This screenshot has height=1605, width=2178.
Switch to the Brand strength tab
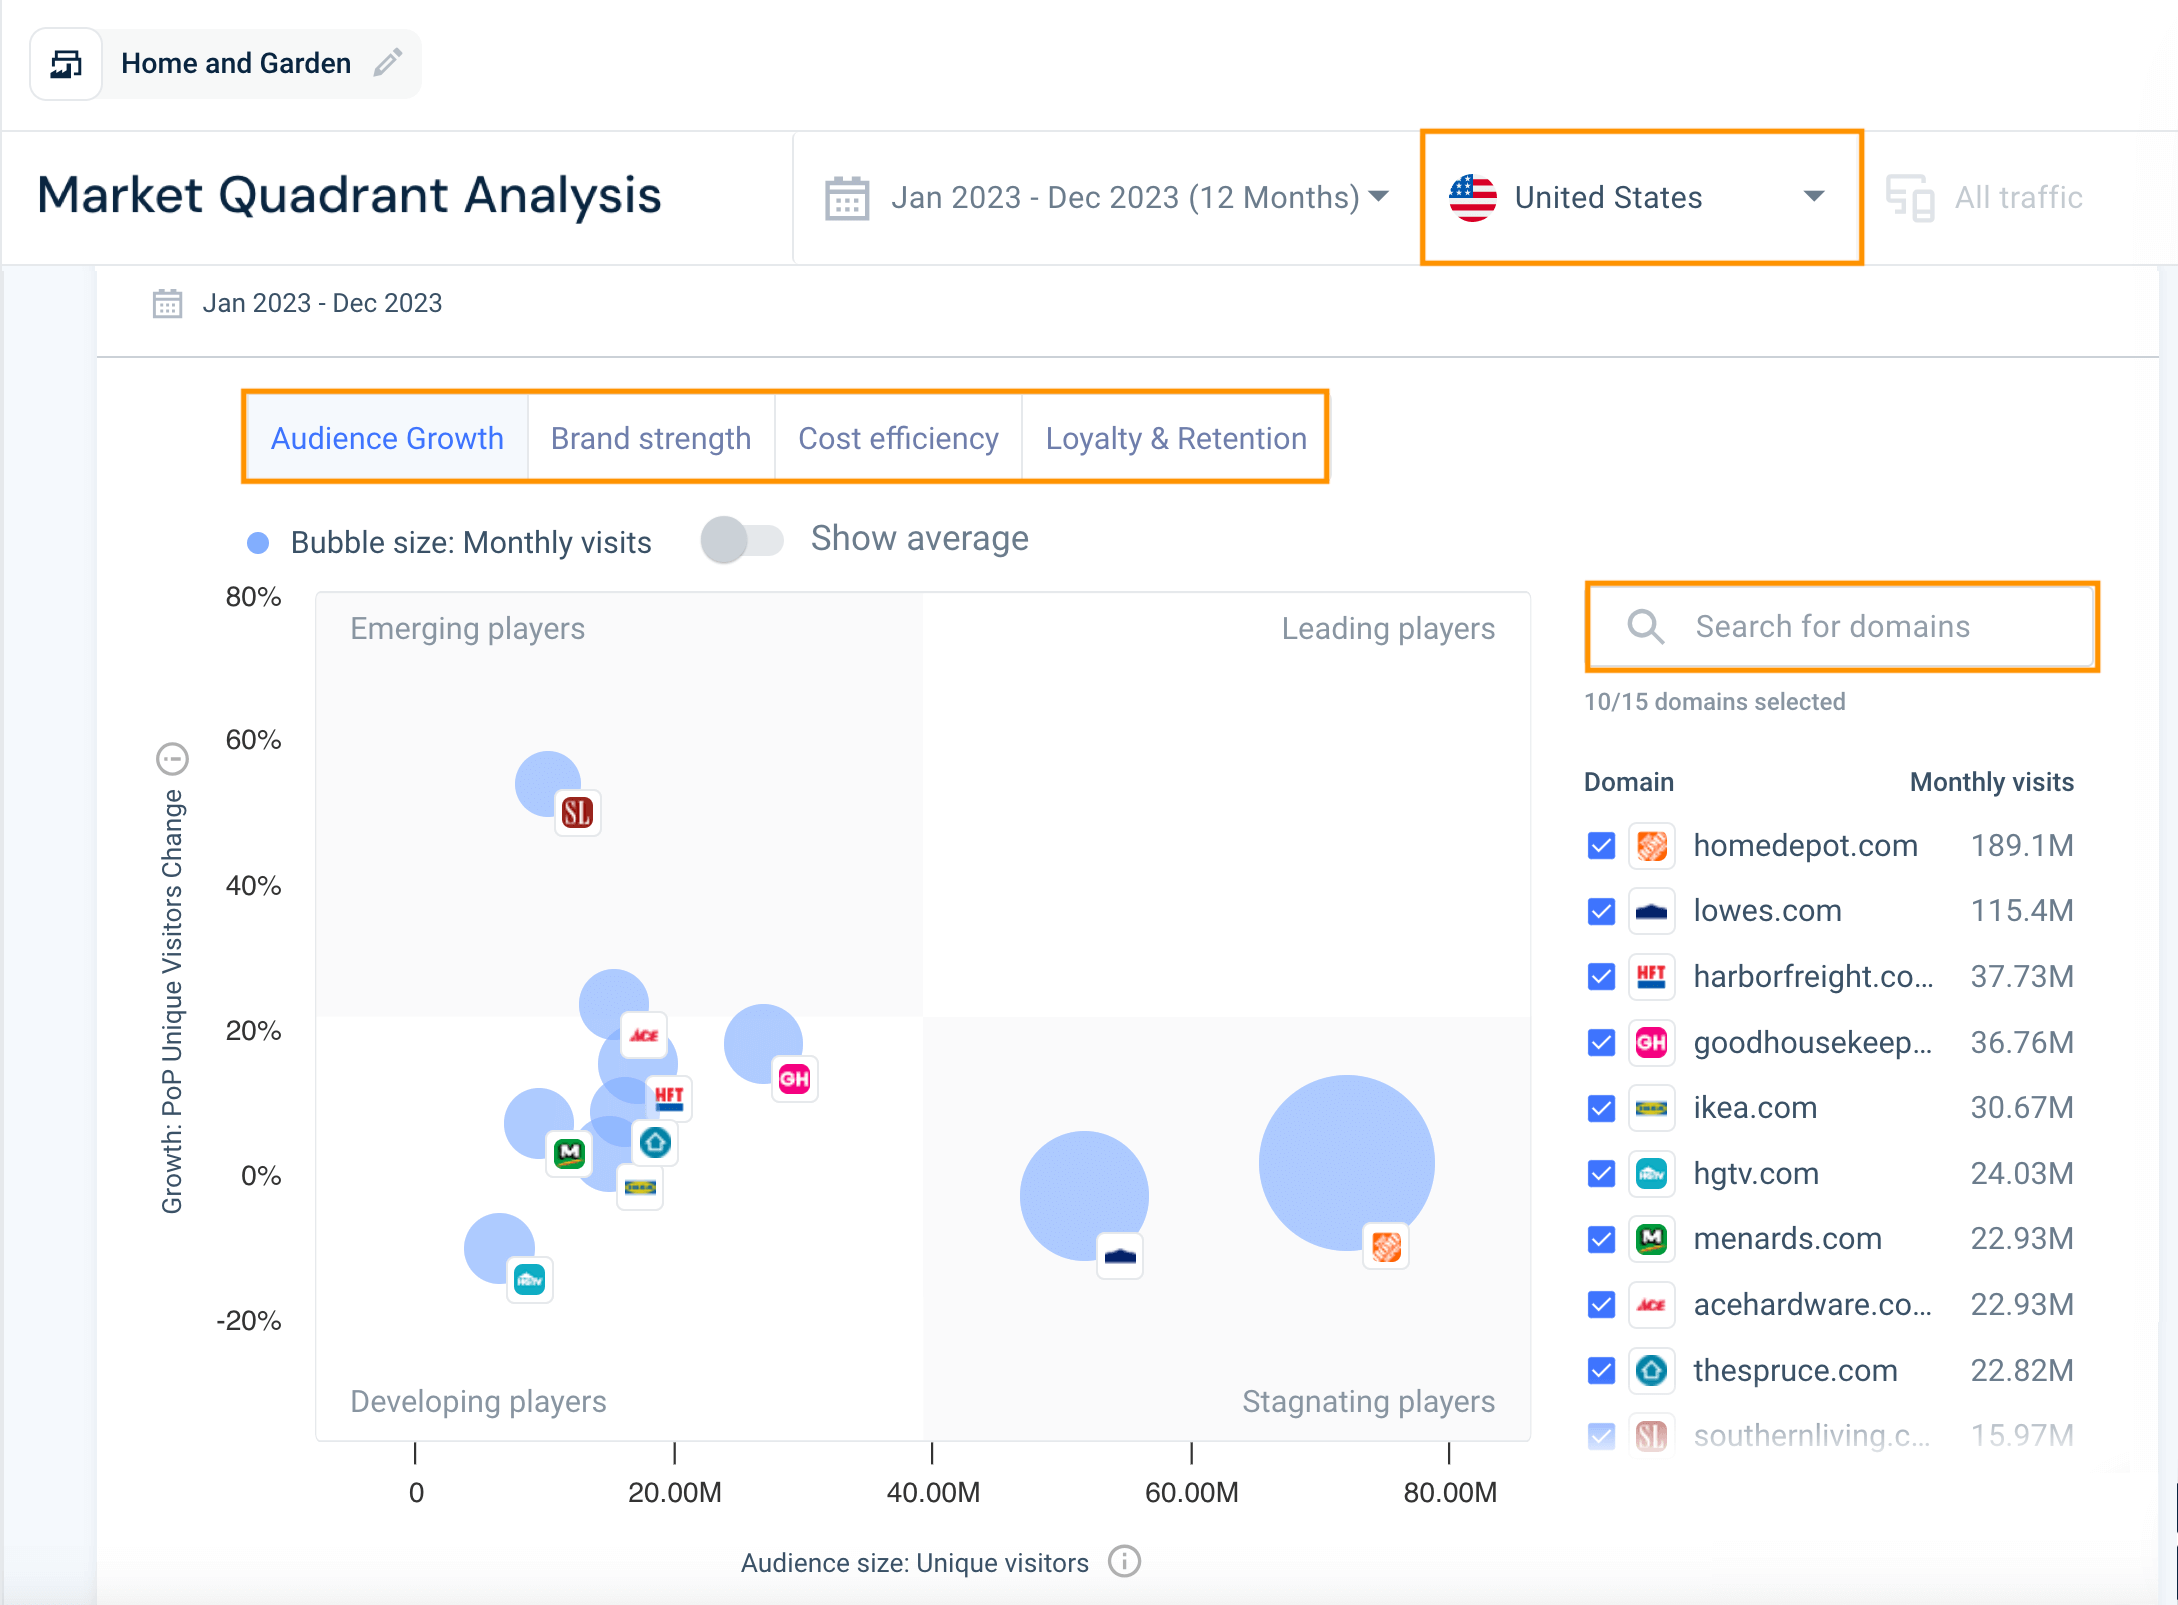click(x=650, y=437)
